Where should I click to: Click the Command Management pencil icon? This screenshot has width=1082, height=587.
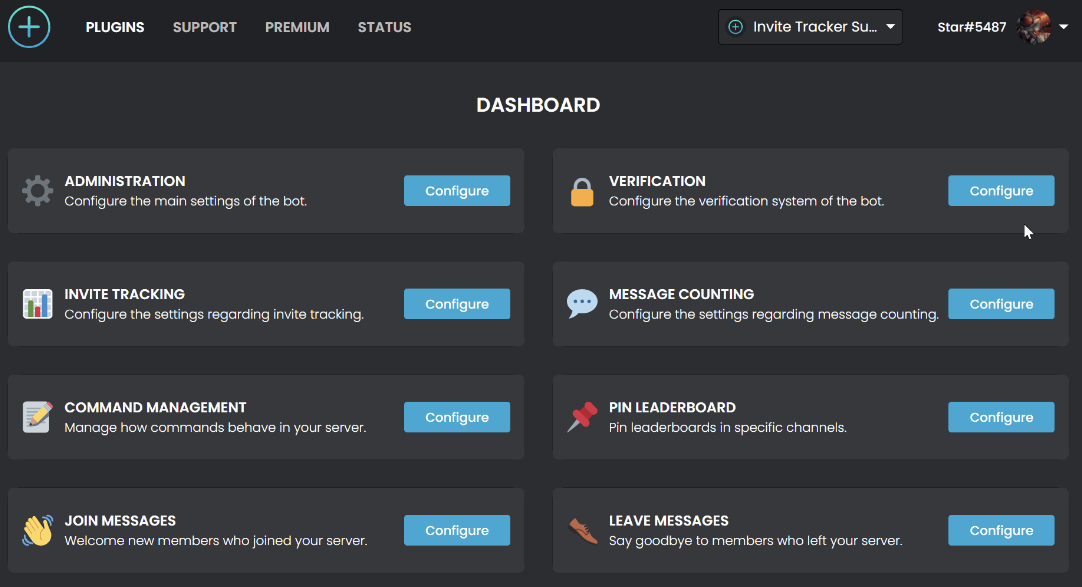pos(37,417)
